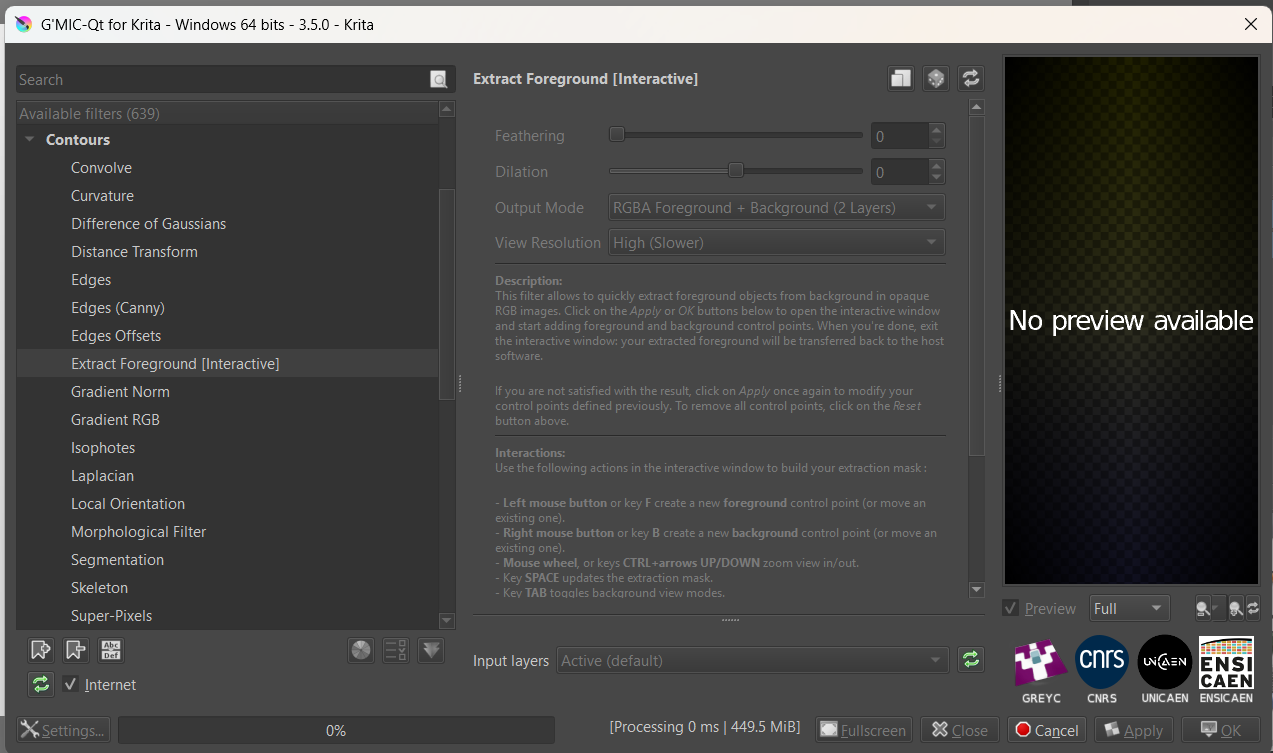The image size is (1273, 753).
Task: Toggle the Preview checkbox
Action: point(1011,608)
